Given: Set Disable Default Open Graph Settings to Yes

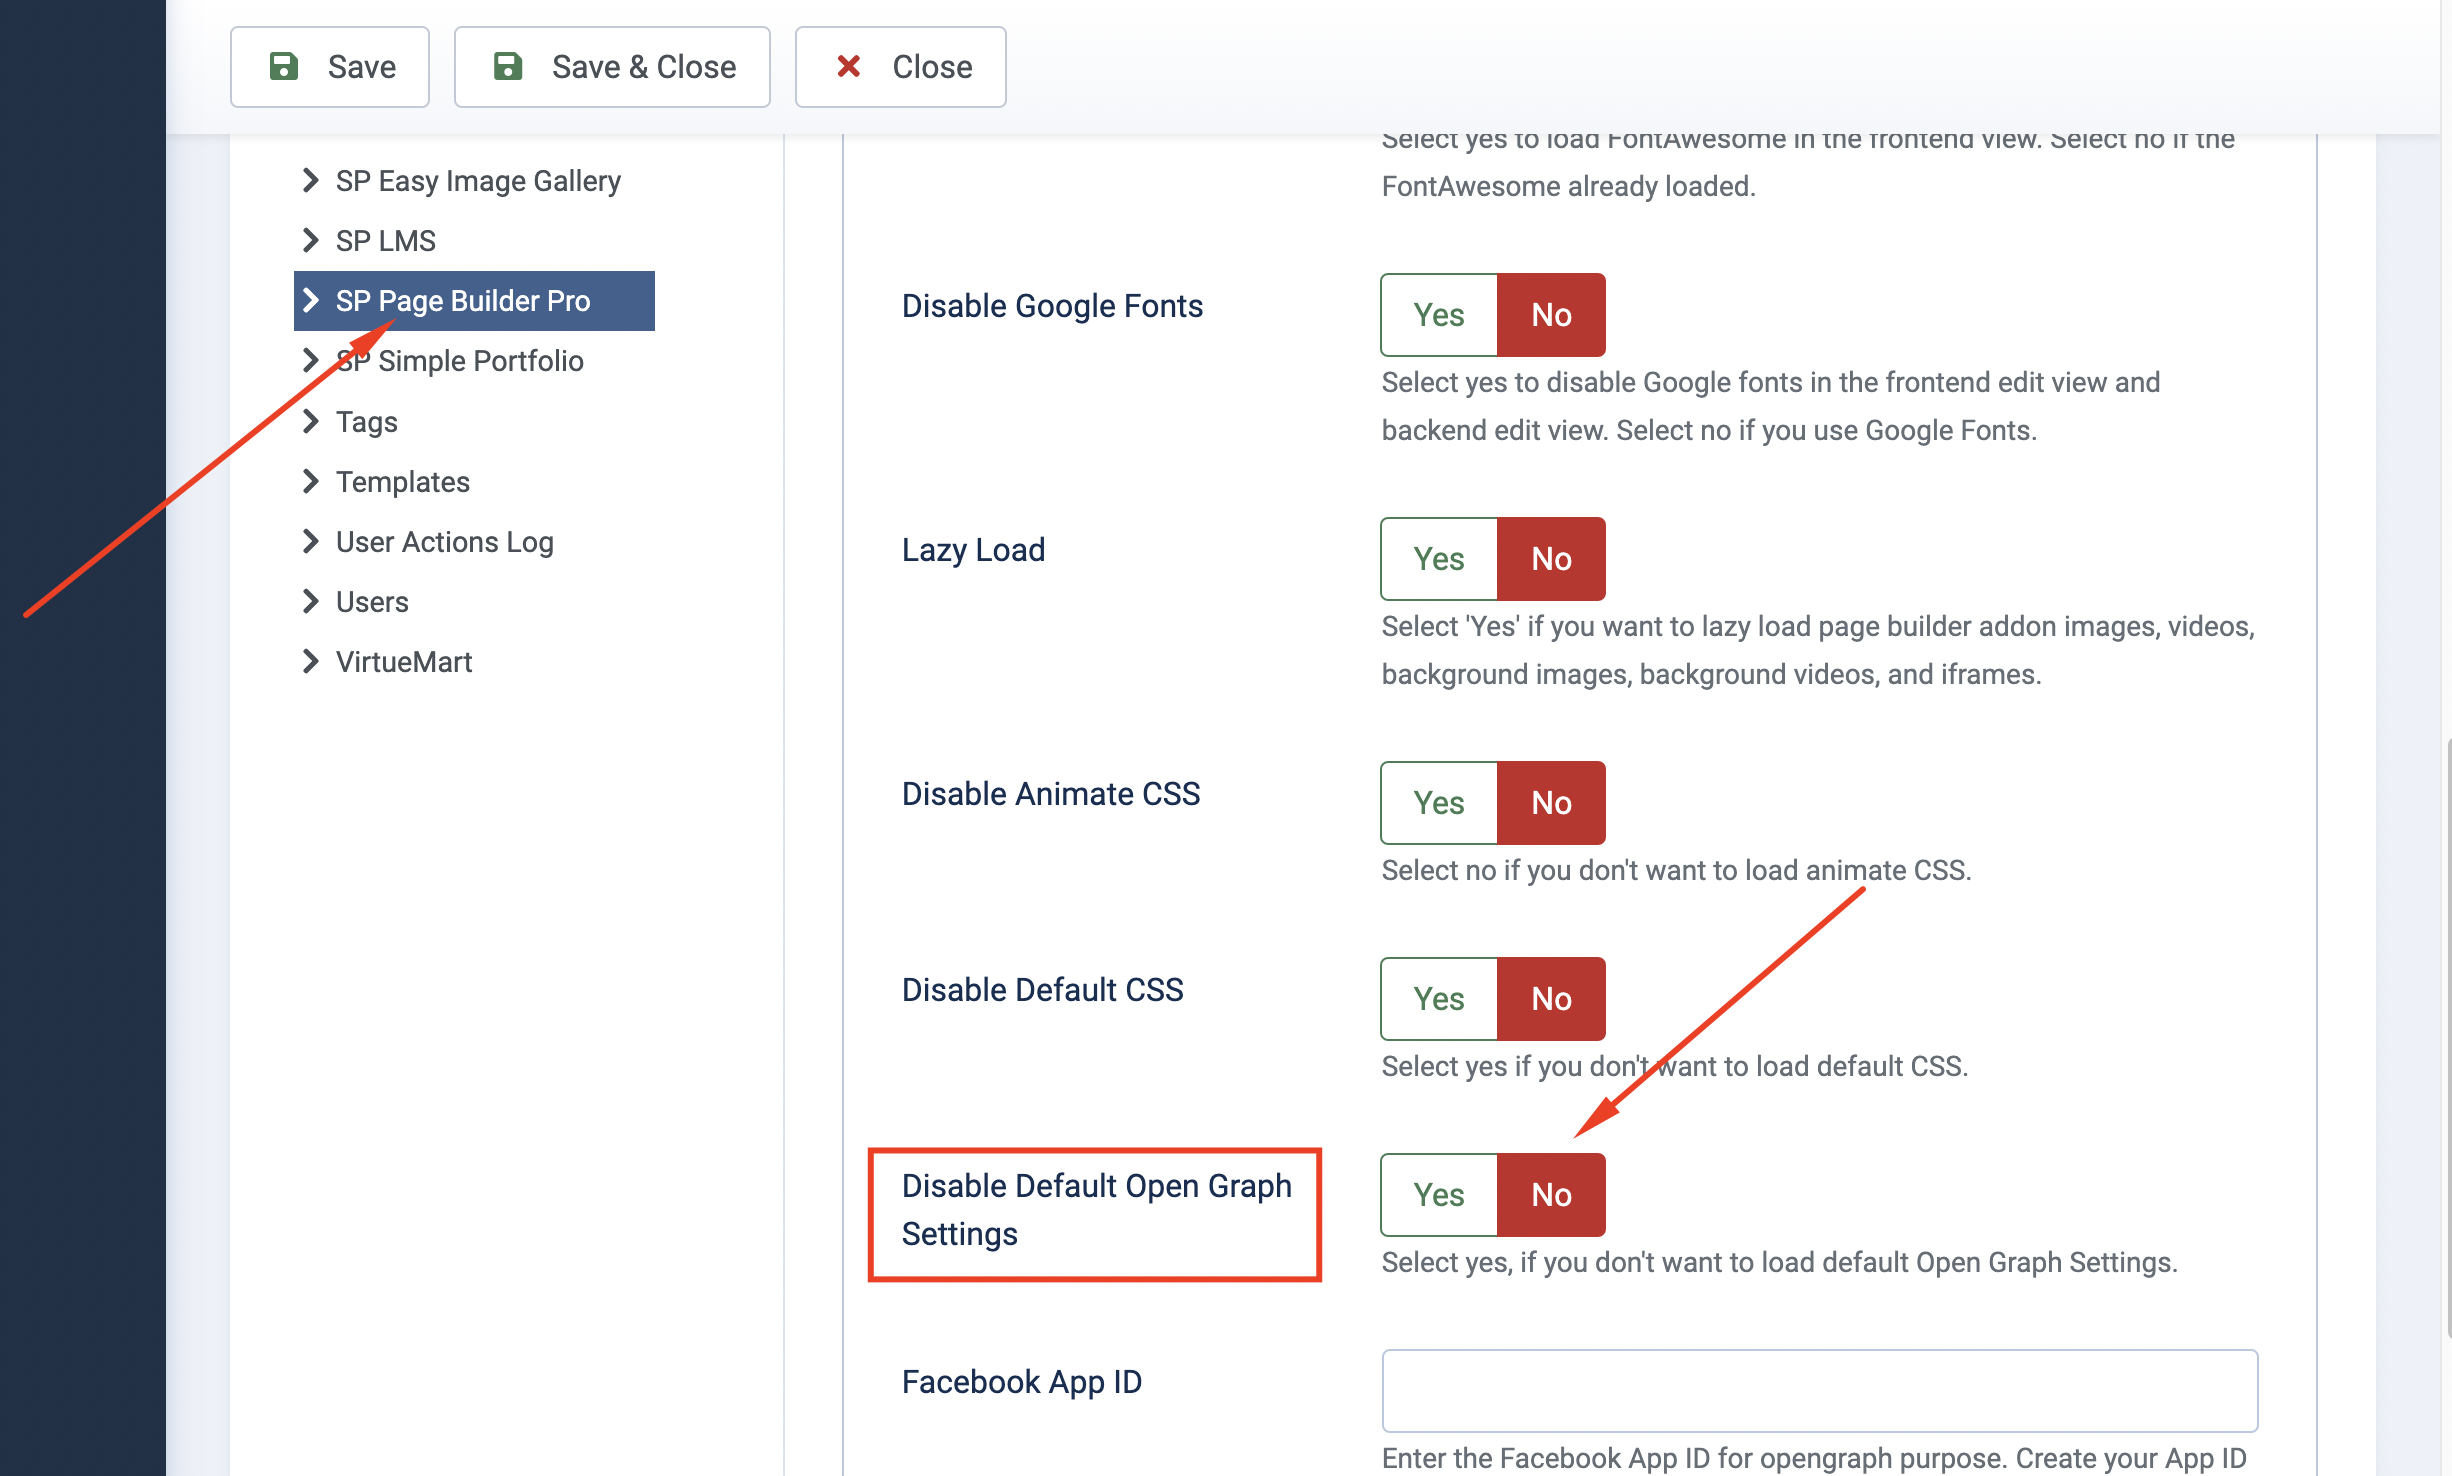Looking at the screenshot, I should [x=1439, y=1195].
